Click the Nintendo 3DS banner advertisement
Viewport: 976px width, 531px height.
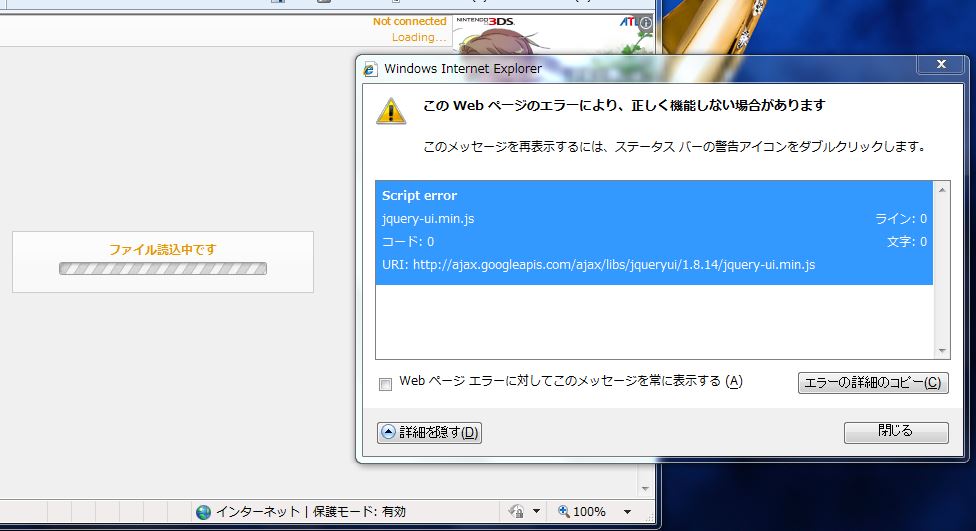pos(553,35)
